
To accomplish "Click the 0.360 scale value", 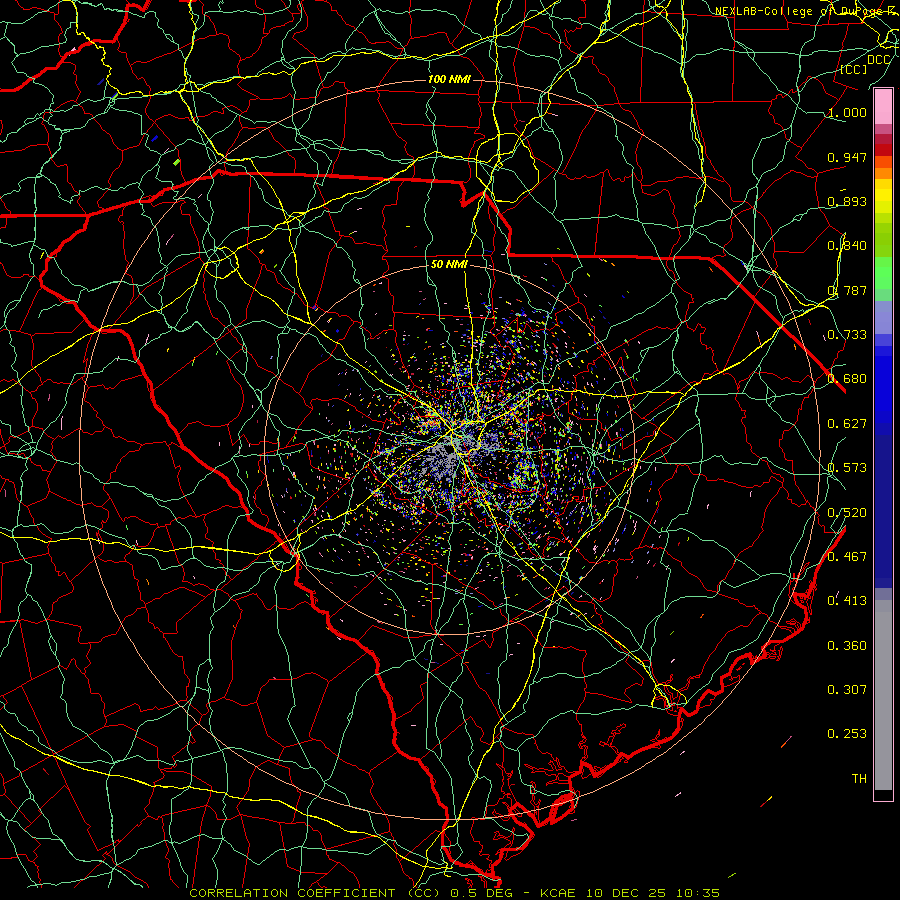I will (847, 646).
